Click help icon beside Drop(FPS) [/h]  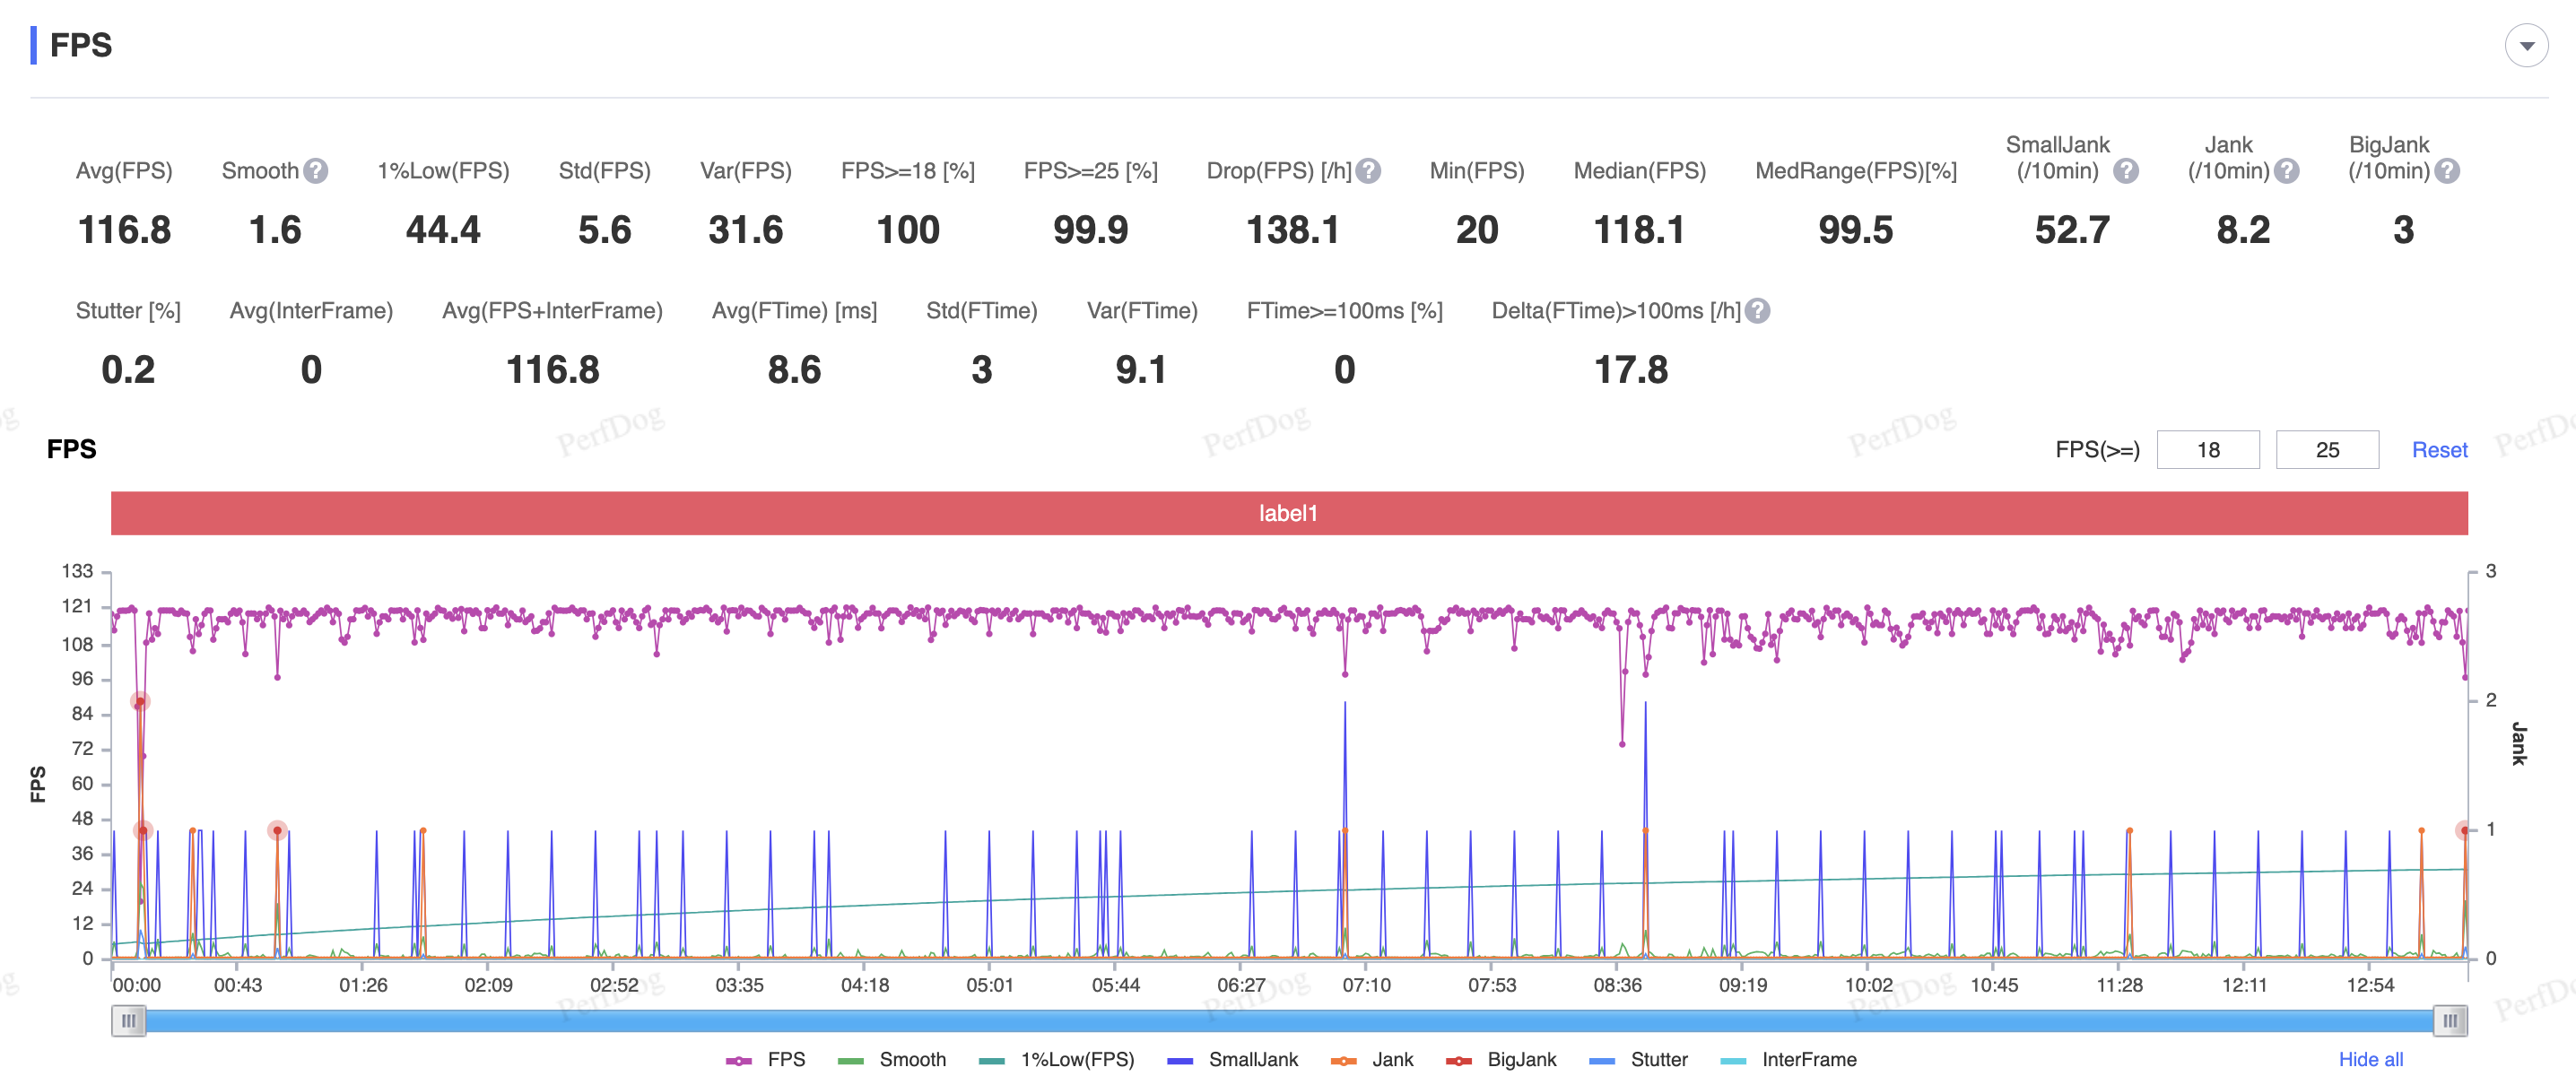(x=1369, y=171)
